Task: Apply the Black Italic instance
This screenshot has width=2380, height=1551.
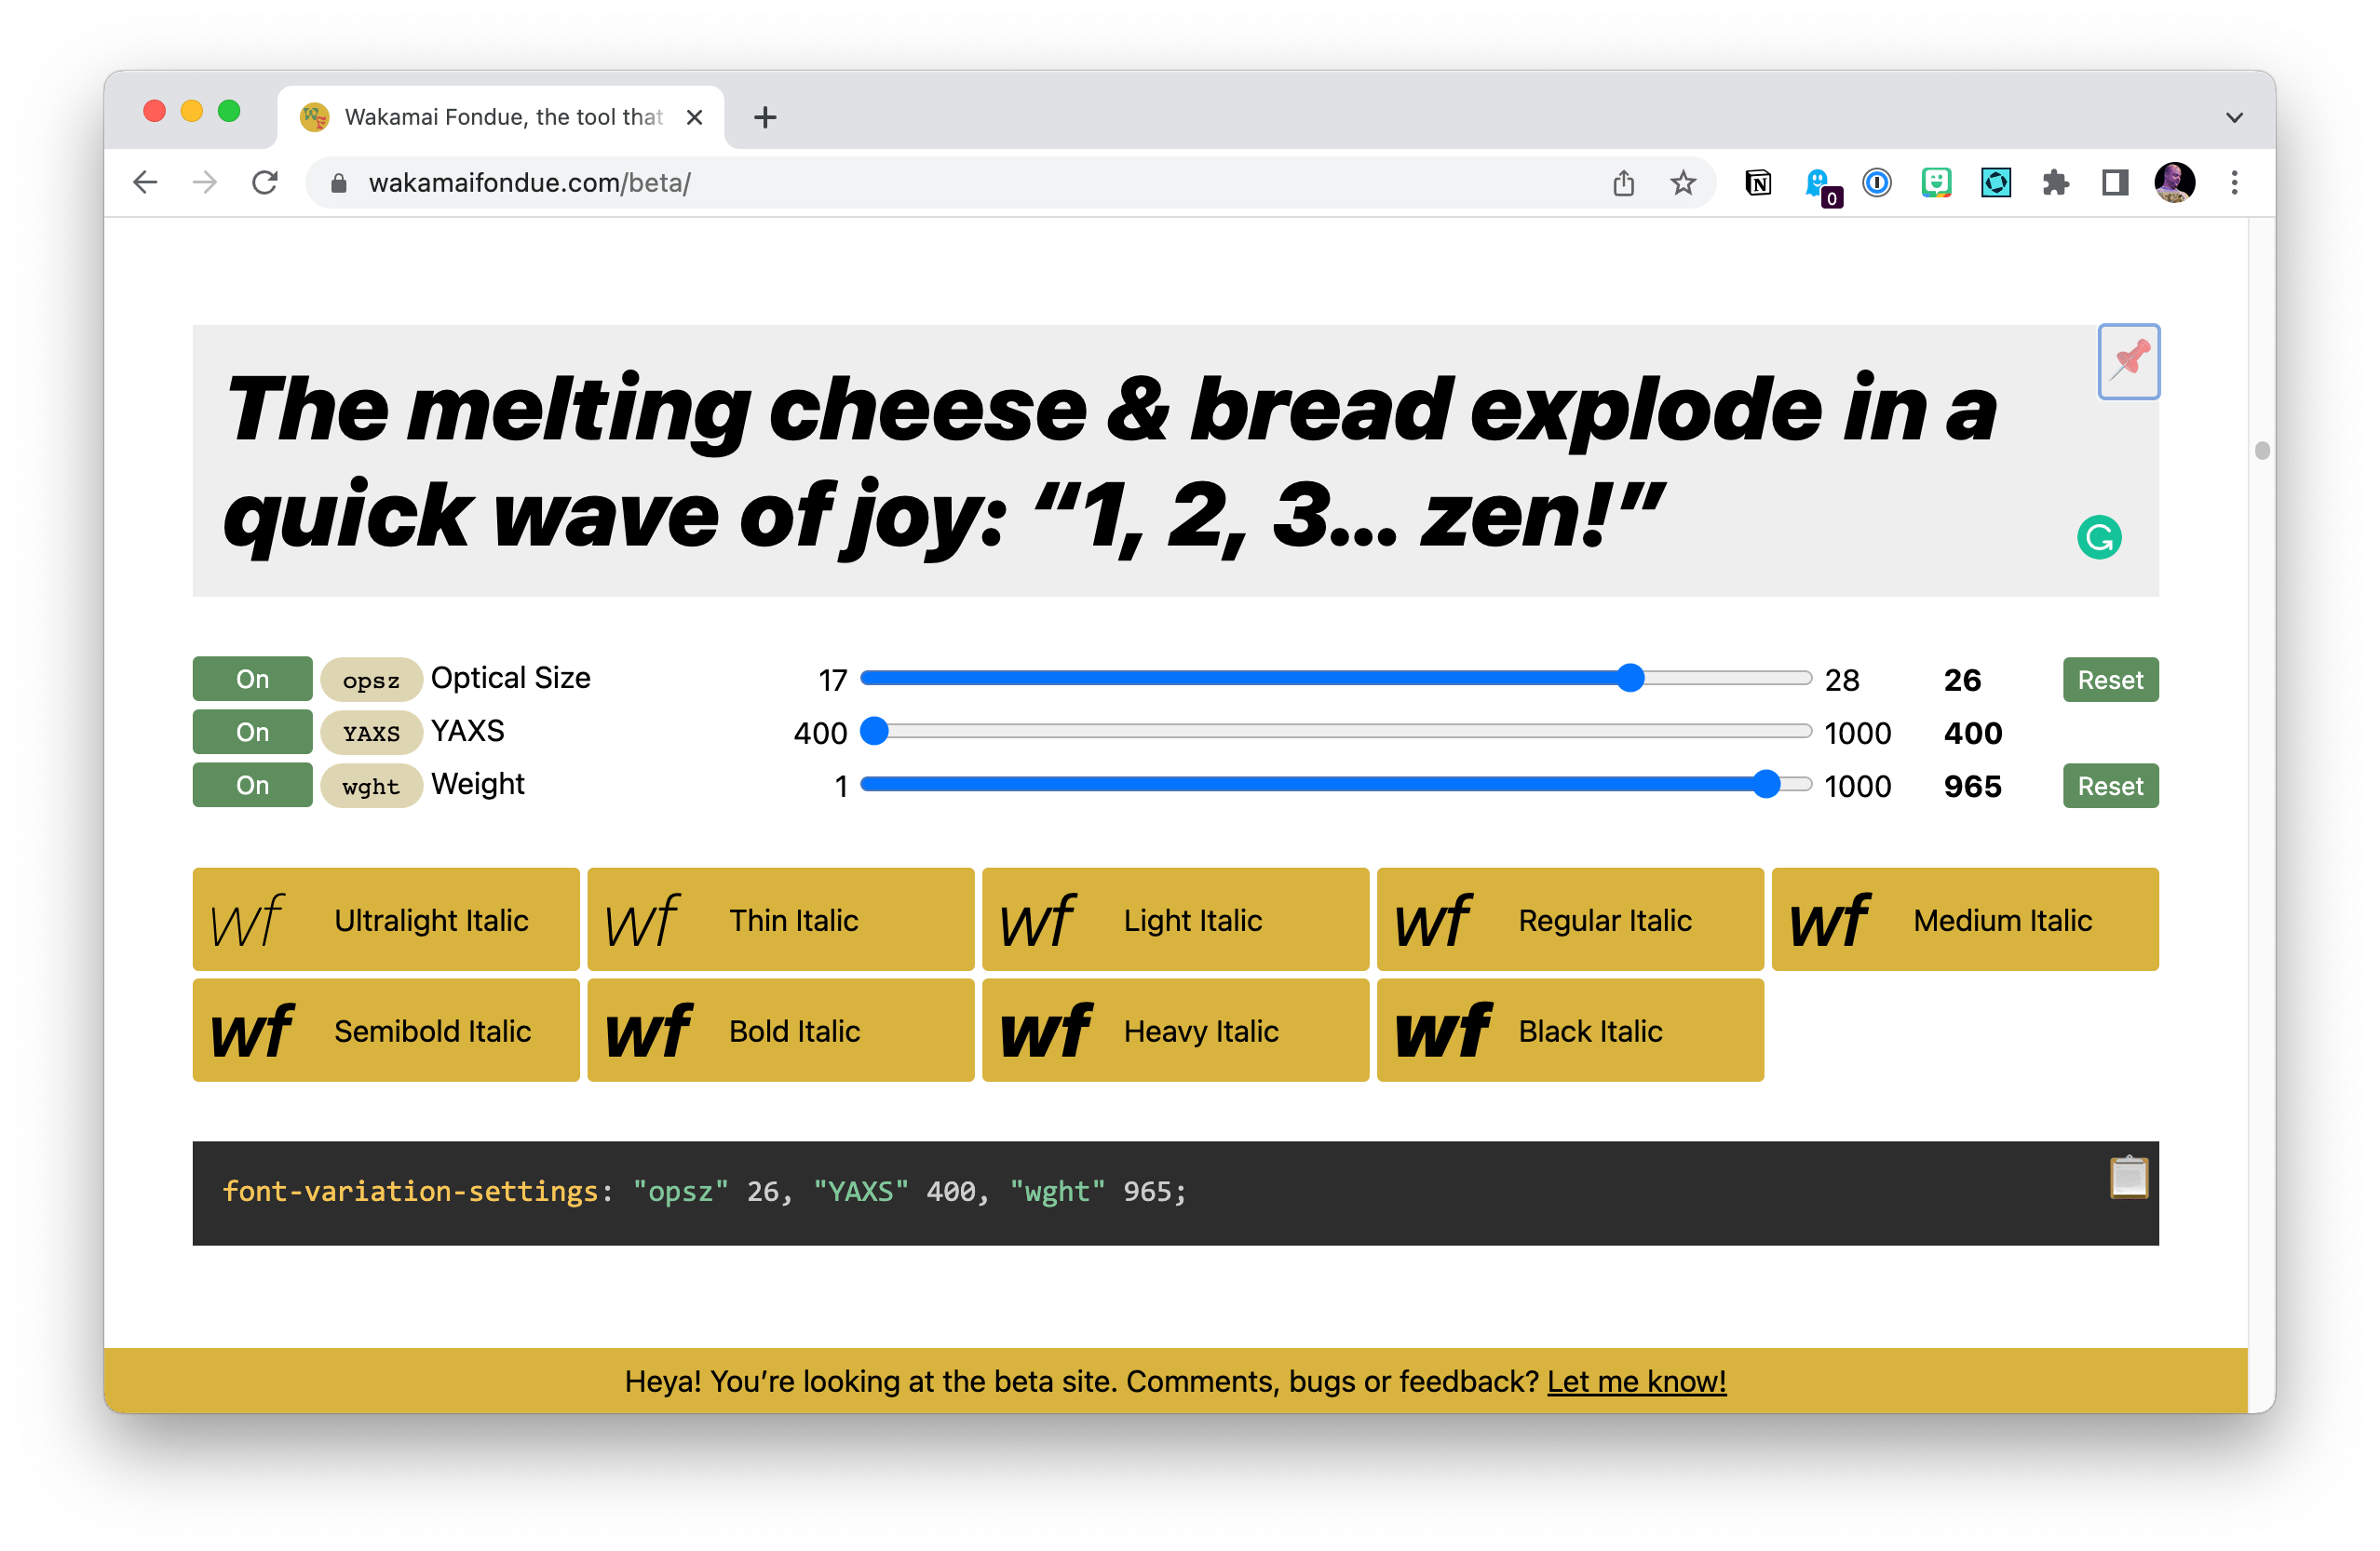Action: coord(1569,1030)
